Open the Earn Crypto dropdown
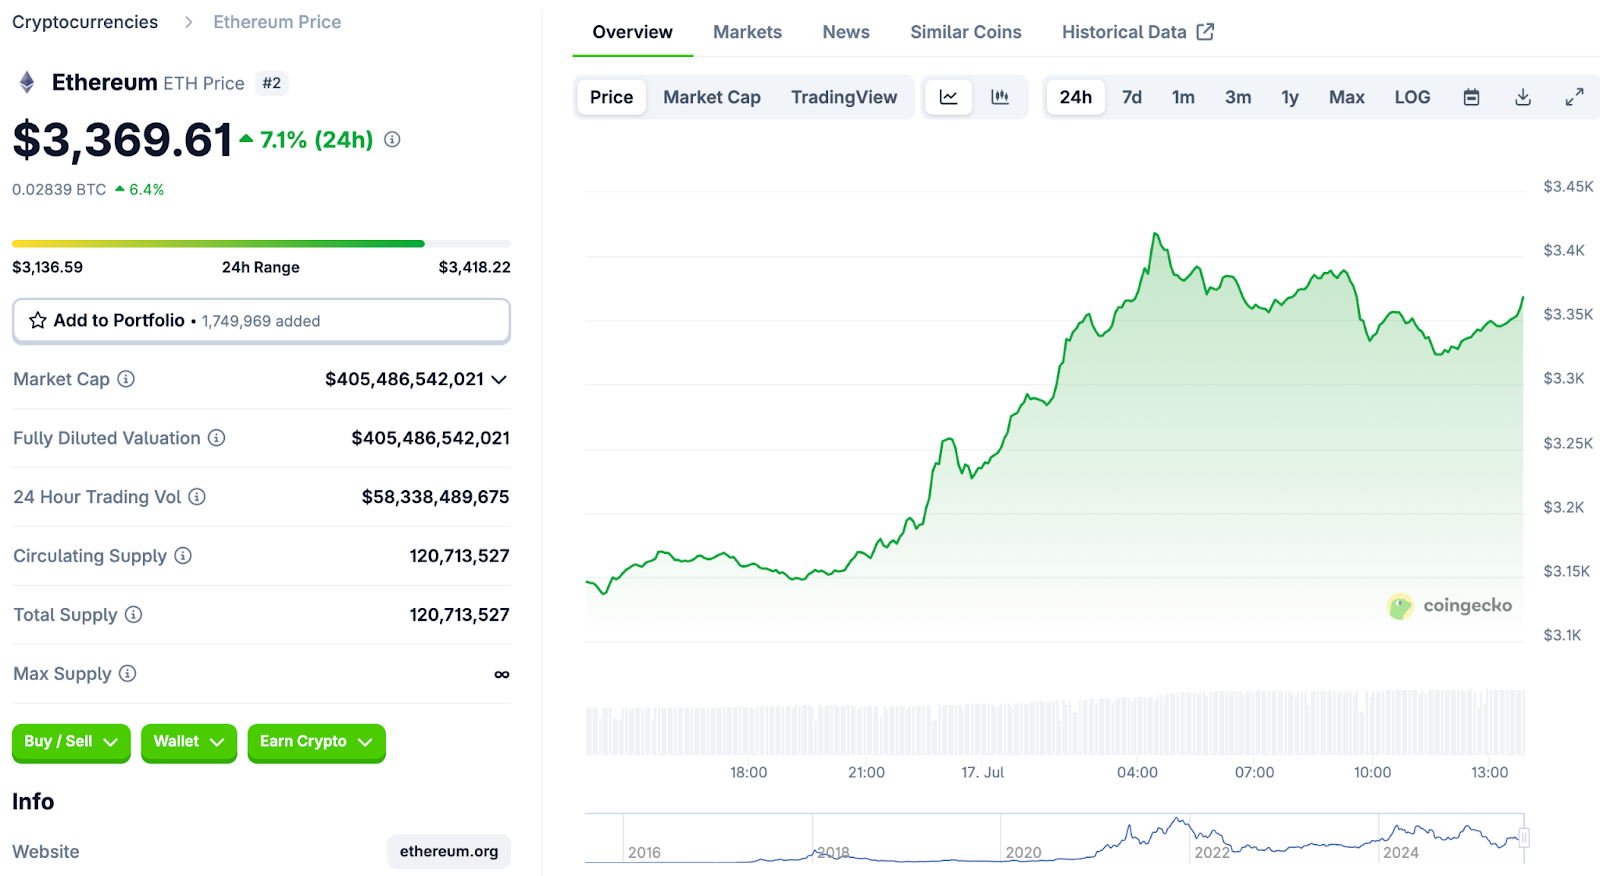Image resolution: width=1600 pixels, height=876 pixels. coord(316,742)
